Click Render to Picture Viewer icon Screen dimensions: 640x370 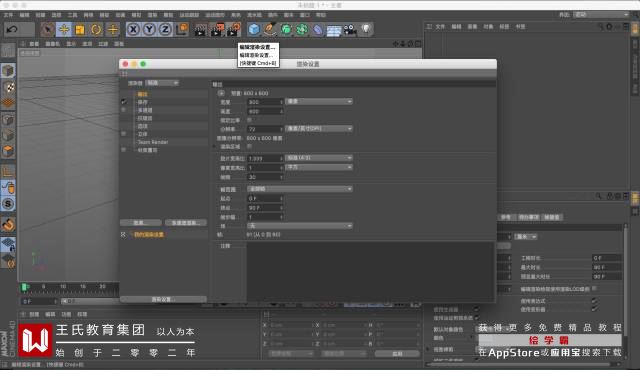(x=217, y=29)
